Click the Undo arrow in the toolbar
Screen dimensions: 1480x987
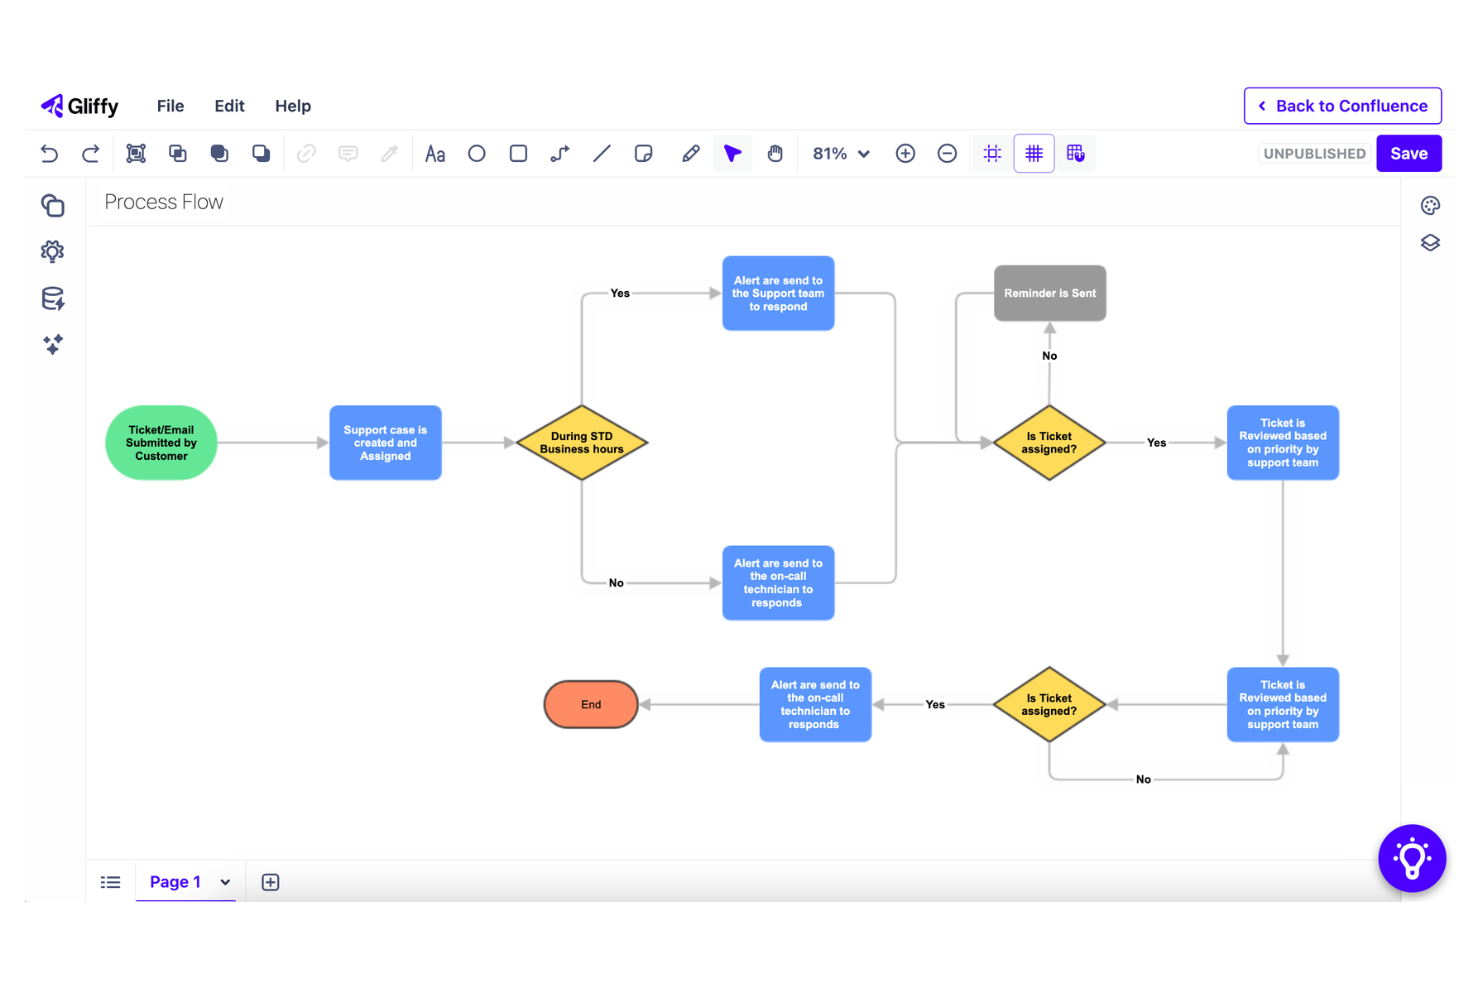pos(49,153)
